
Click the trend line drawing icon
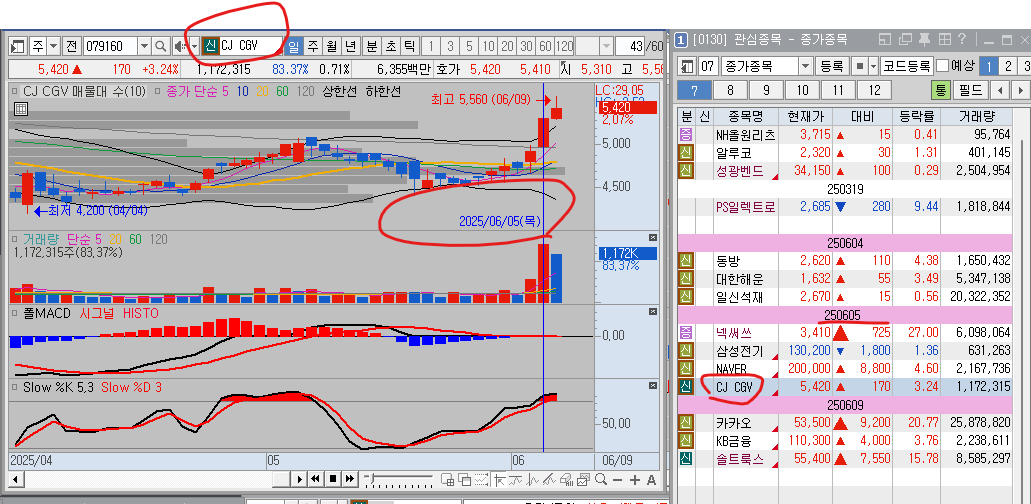click(549, 480)
